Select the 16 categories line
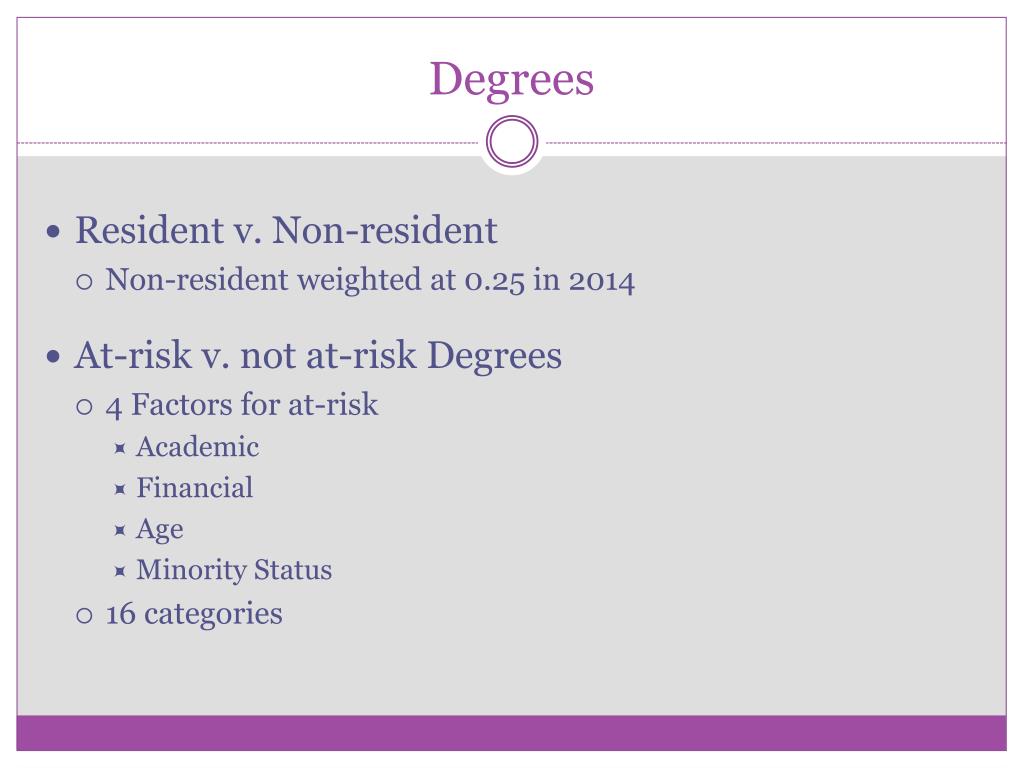 pos(194,614)
